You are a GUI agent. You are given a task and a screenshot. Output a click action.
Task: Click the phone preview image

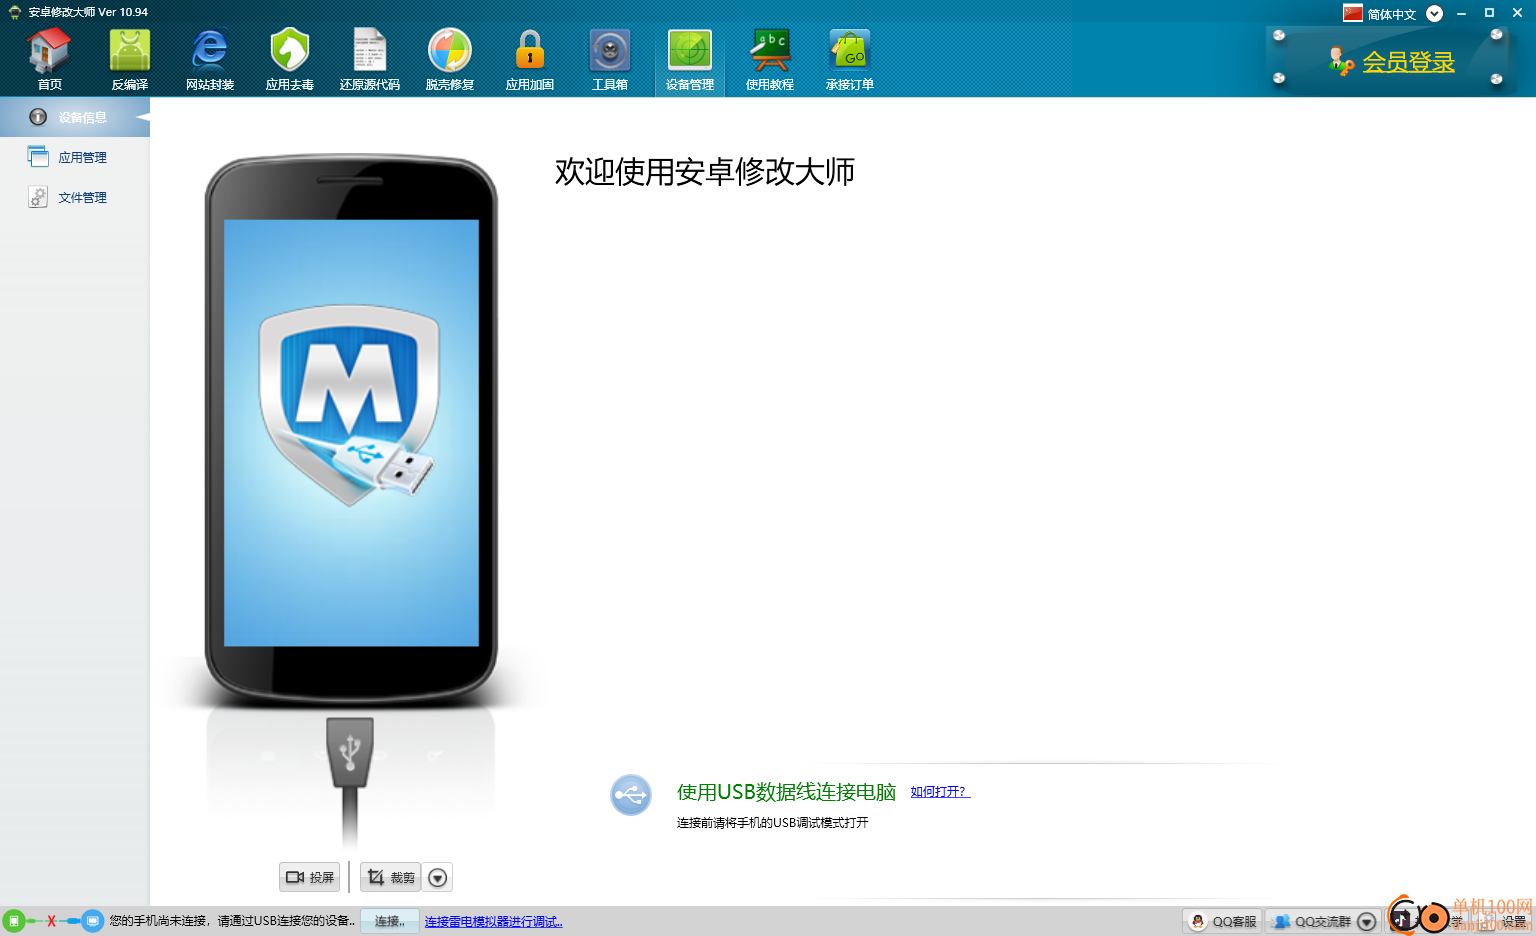[351, 431]
